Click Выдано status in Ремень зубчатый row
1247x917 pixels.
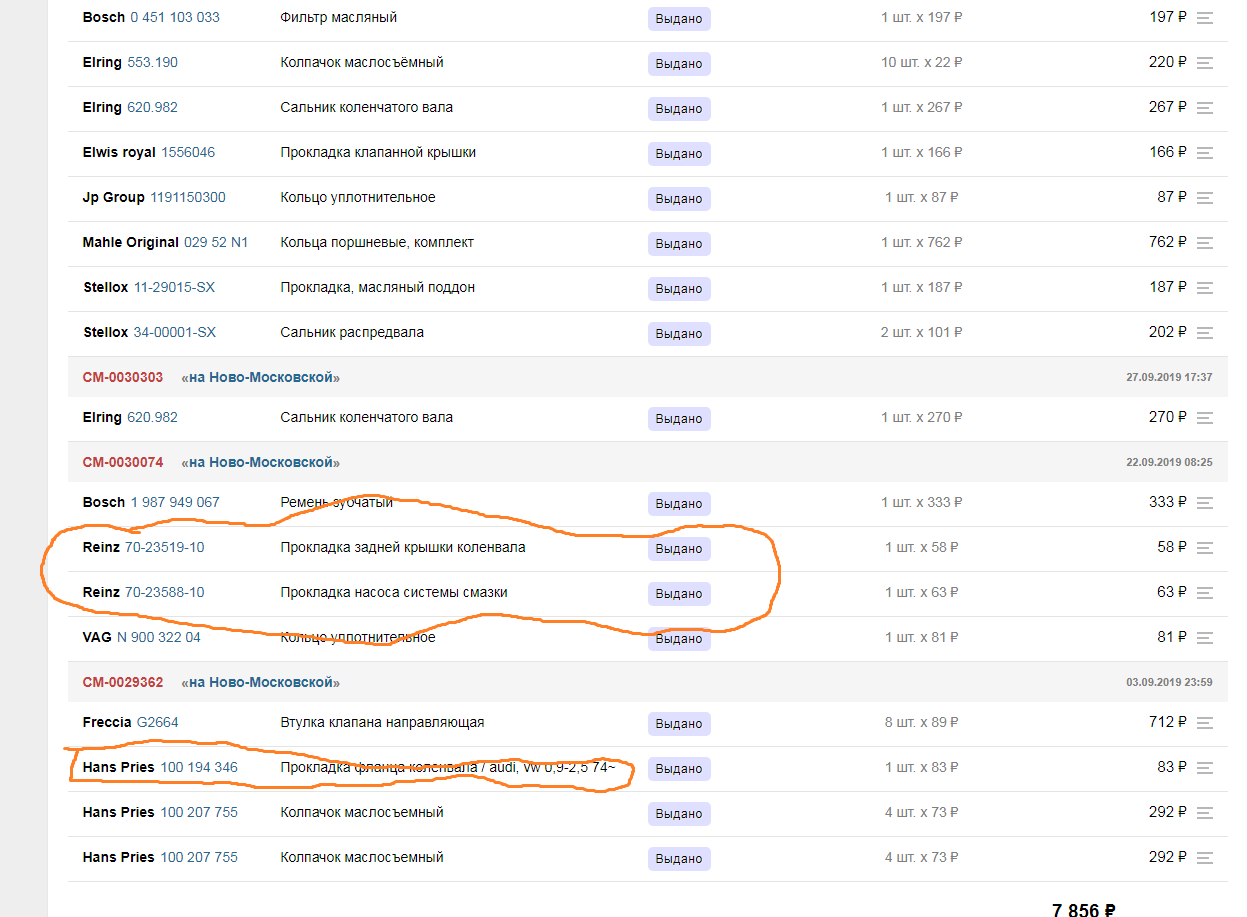click(679, 503)
